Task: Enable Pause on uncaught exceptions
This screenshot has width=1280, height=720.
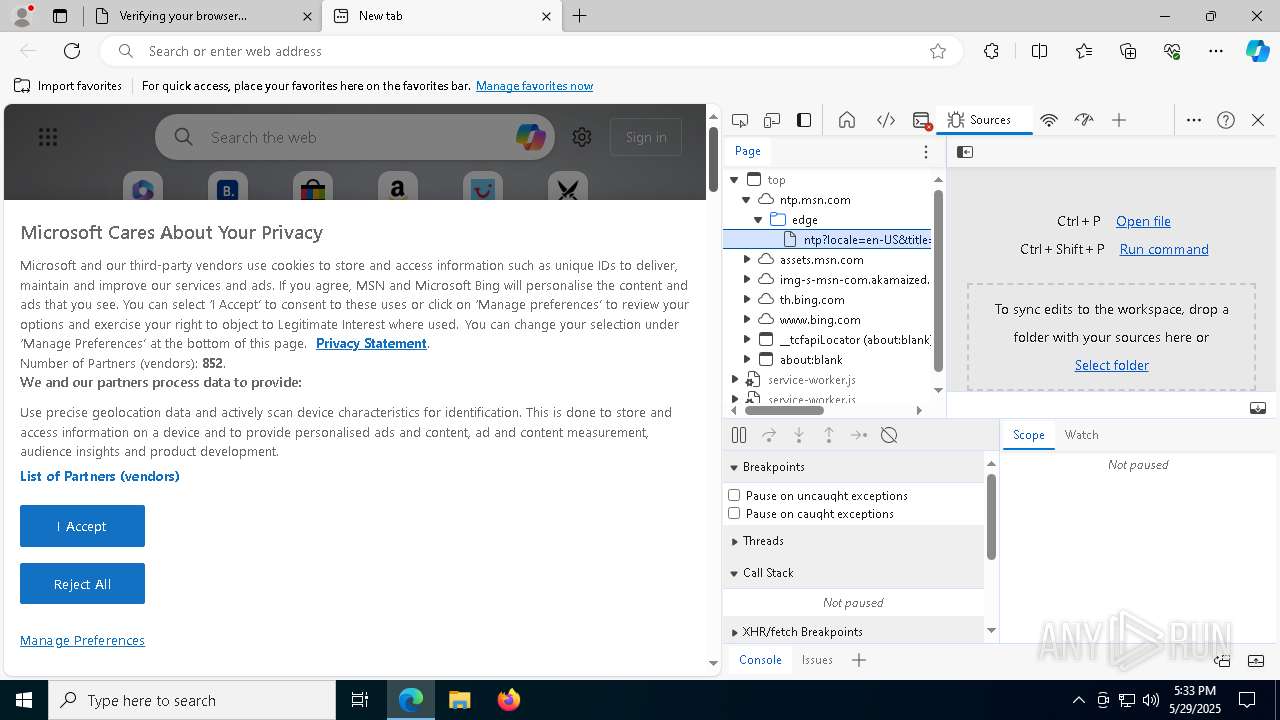Action: [x=734, y=495]
